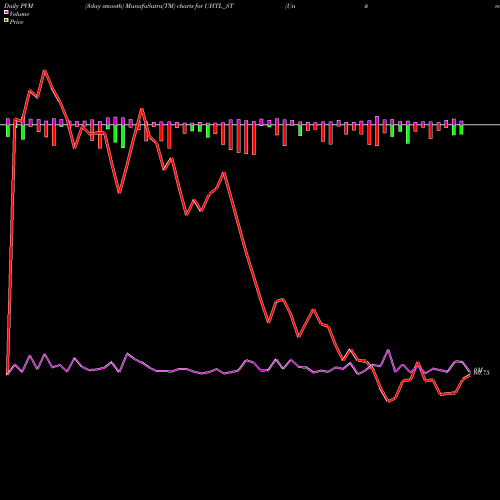Click the '(3day smooth)' chart subtitle text

click(x=103, y=6)
